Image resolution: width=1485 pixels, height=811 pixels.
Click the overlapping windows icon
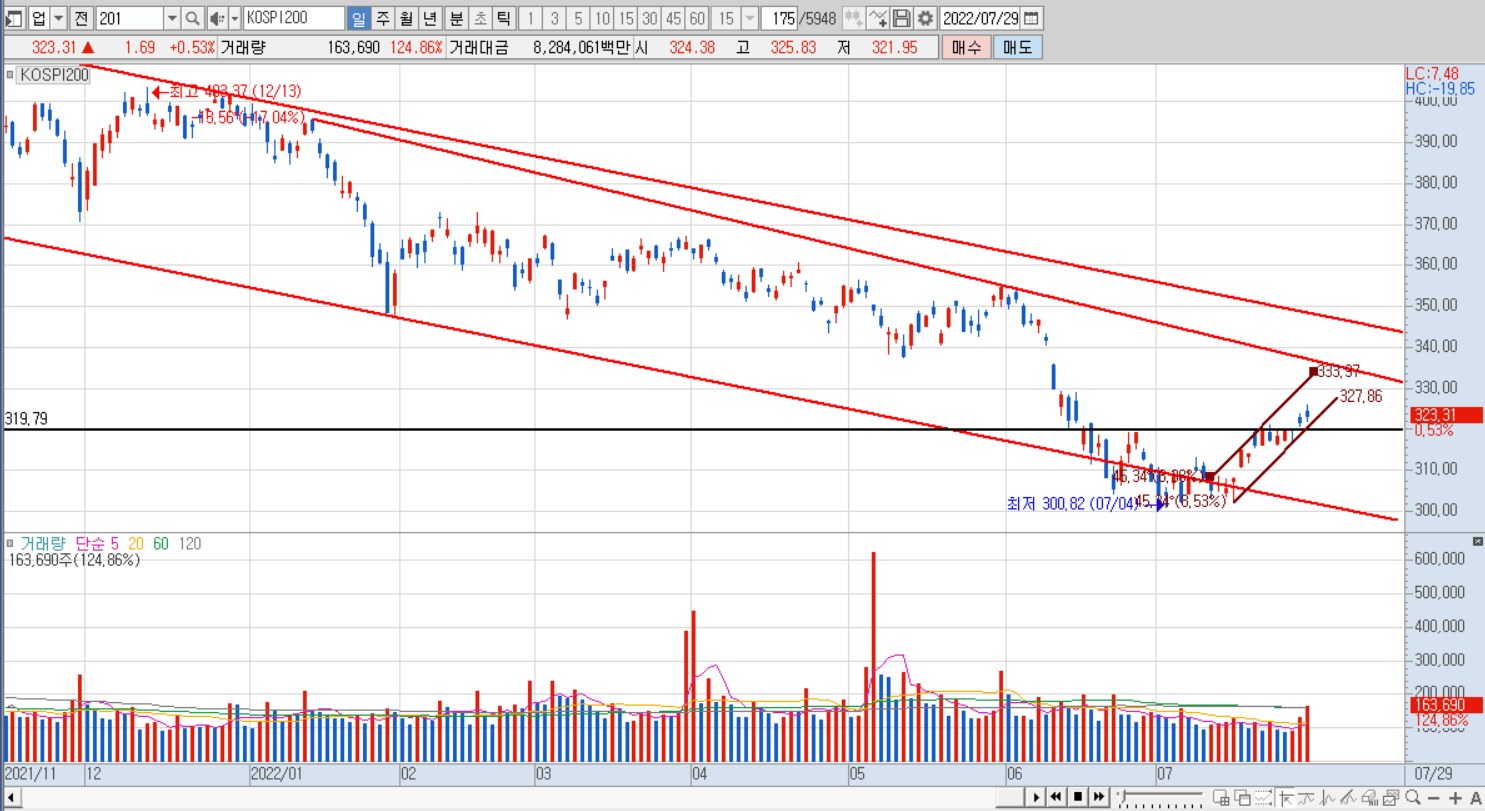1243,798
